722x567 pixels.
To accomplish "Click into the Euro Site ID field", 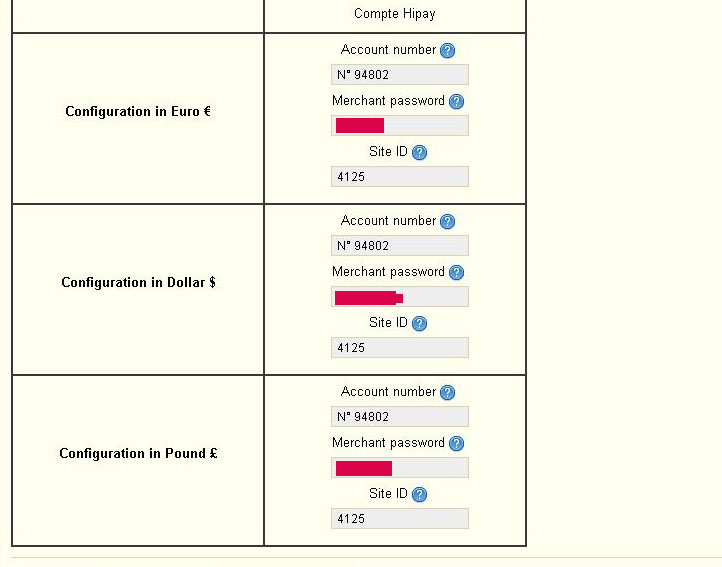I will pyautogui.click(x=400, y=176).
